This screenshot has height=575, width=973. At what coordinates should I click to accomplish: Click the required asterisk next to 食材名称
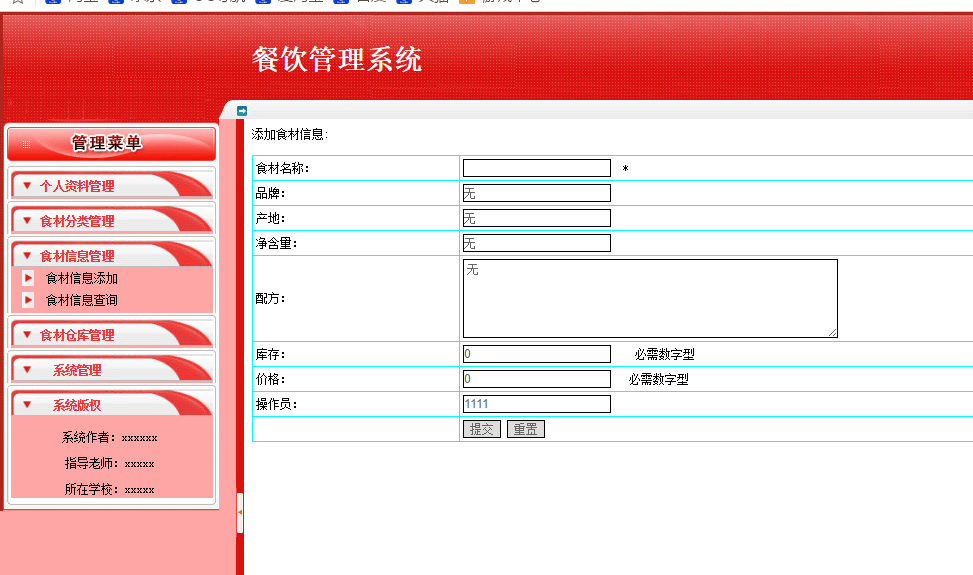626,169
